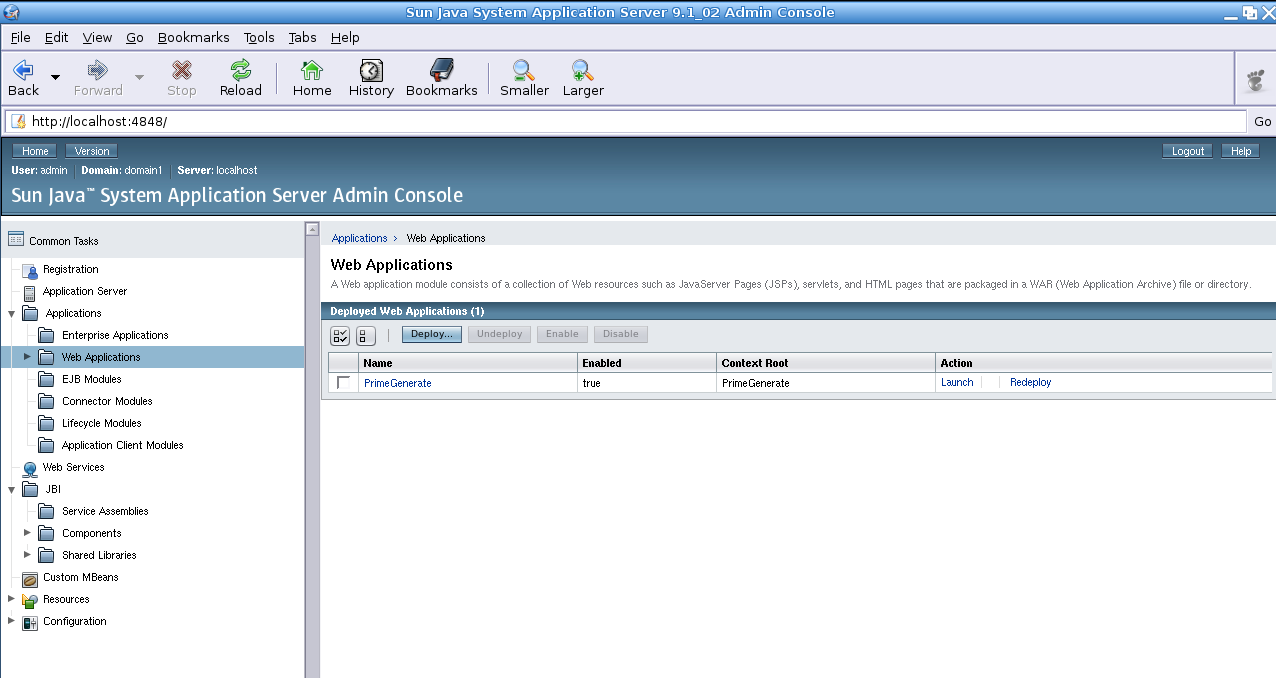Check the PrimeGenerate row checkbox
Image resolution: width=1276 pixels, height=678 pixels.
(x=344, y=383)
